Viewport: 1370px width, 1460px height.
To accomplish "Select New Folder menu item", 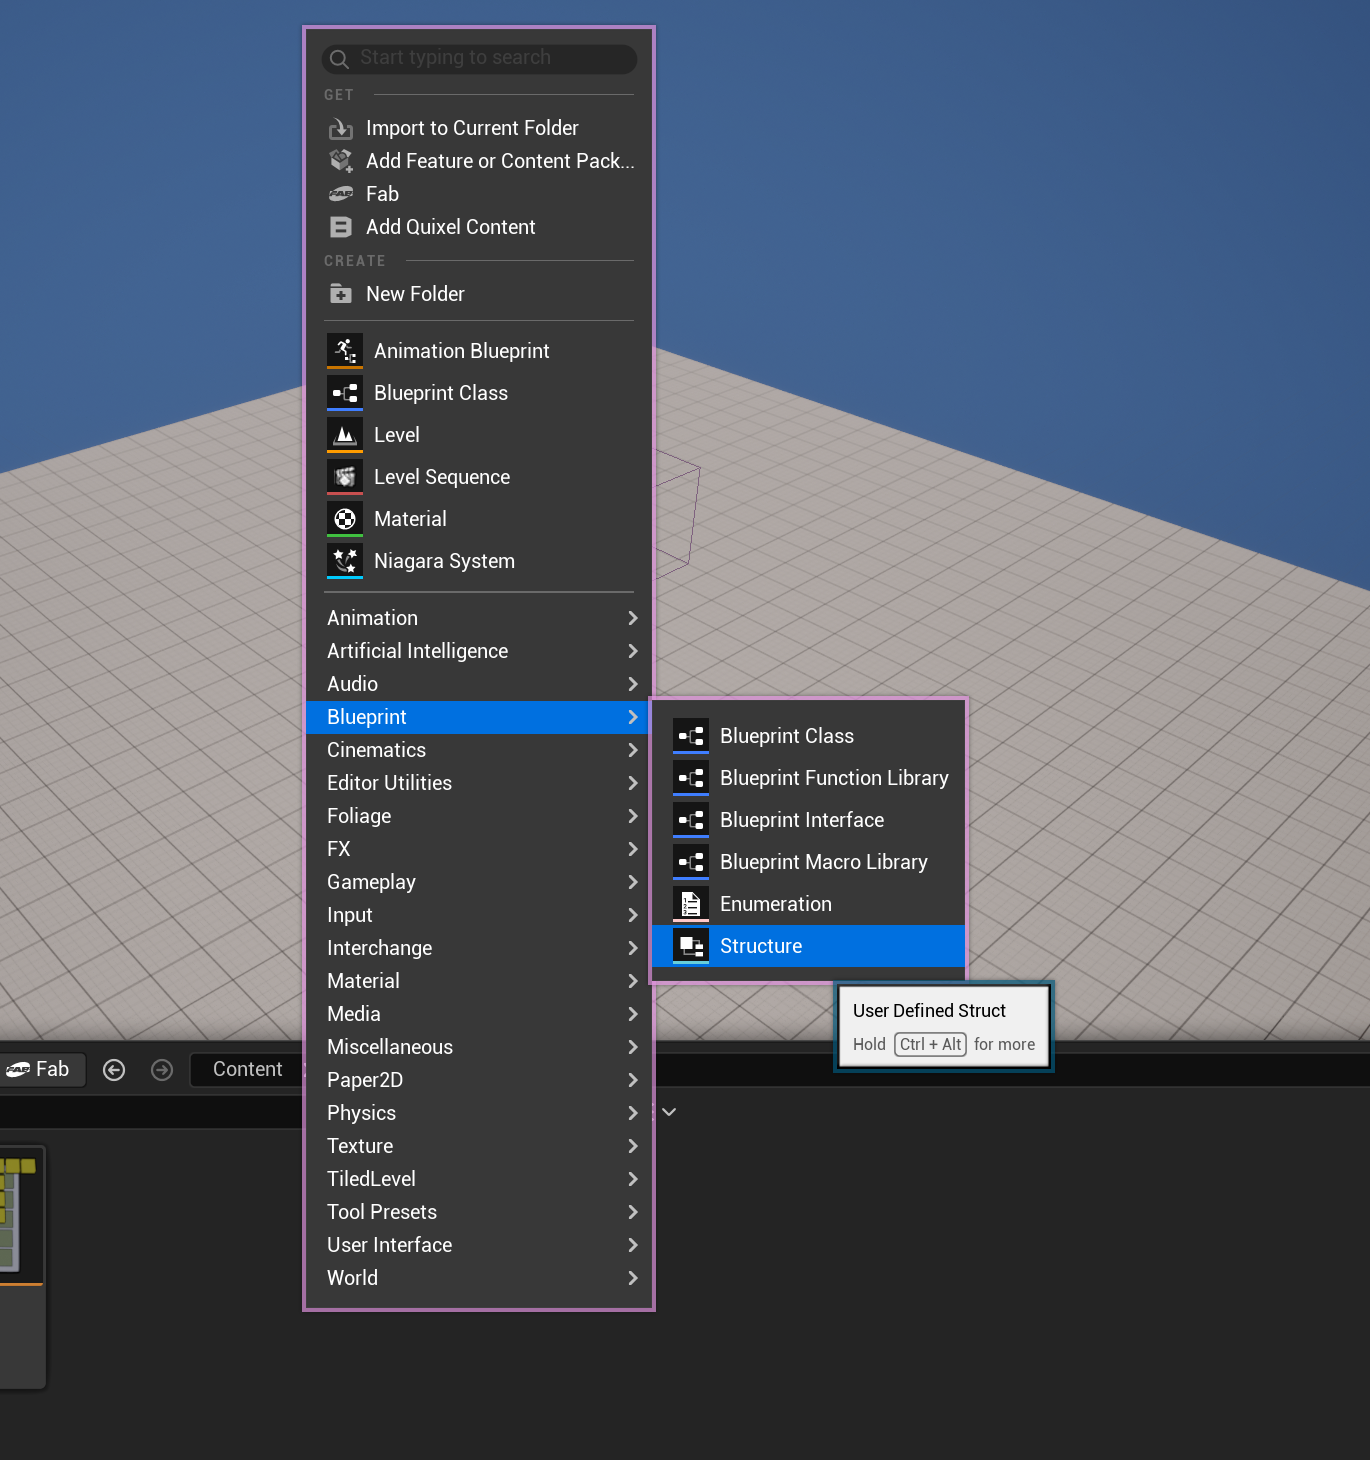I will (415, 294).
